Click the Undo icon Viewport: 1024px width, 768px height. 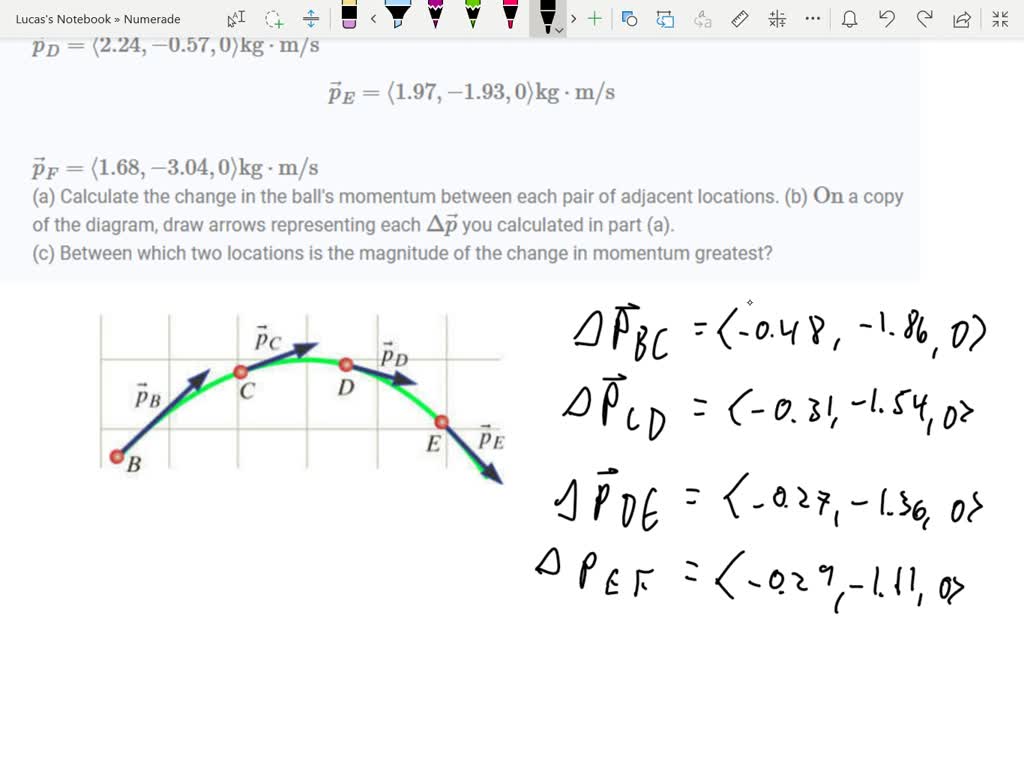tap(886, 17)
